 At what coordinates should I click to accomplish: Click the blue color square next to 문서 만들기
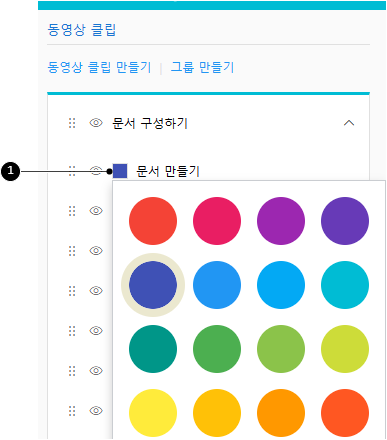(x=120, y=171)
